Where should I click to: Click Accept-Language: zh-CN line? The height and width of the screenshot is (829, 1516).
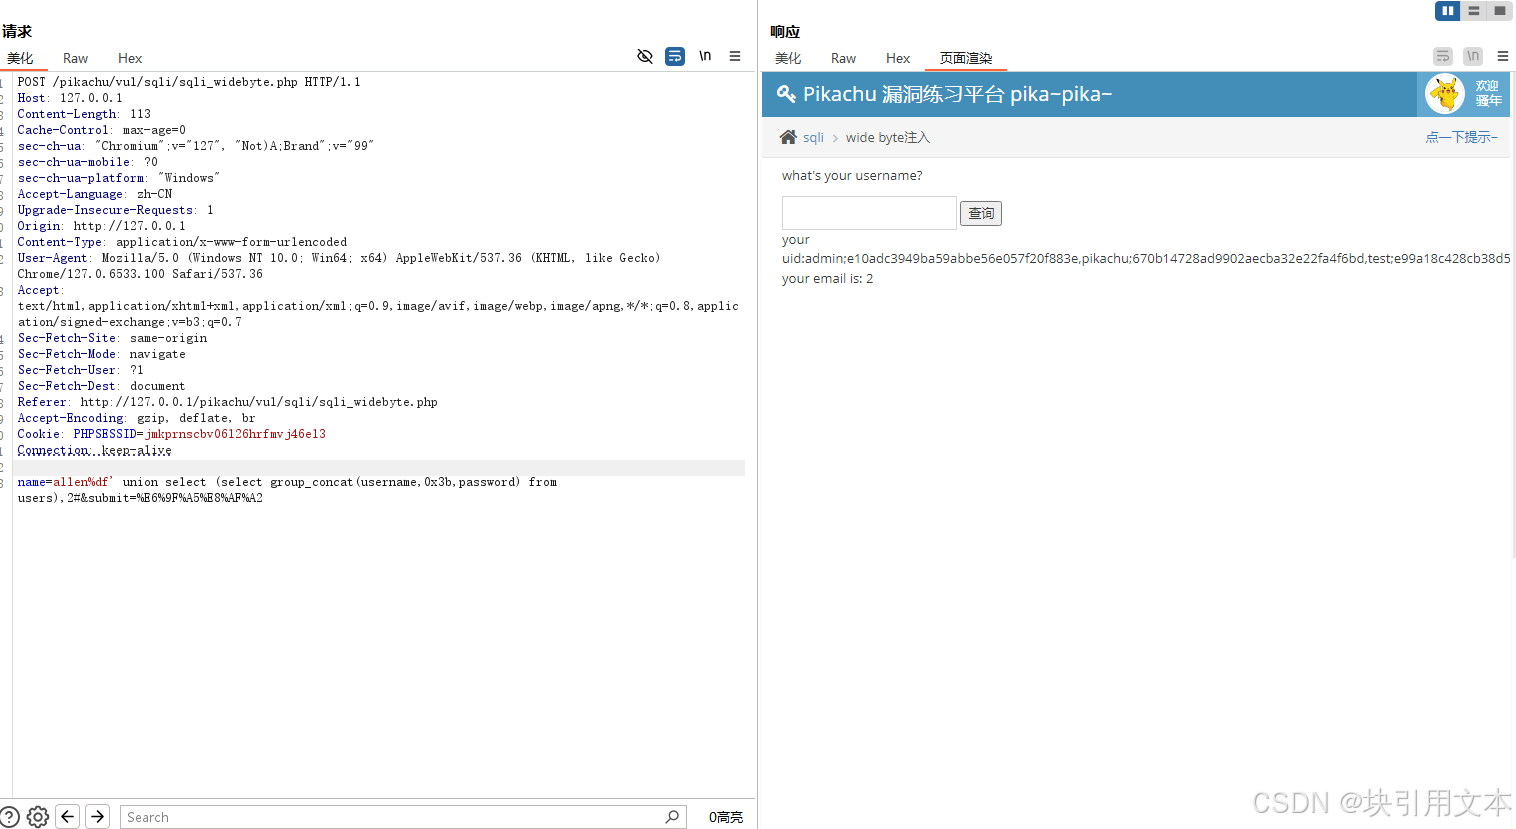95,194
